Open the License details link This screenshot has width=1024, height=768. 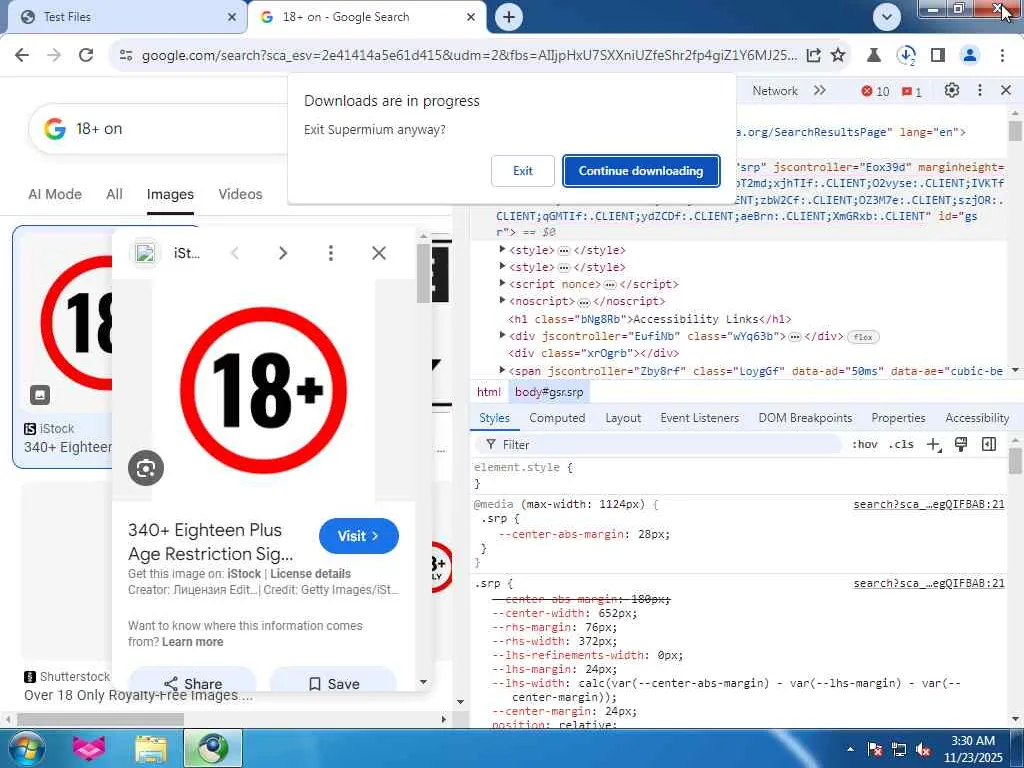(310, 574)
